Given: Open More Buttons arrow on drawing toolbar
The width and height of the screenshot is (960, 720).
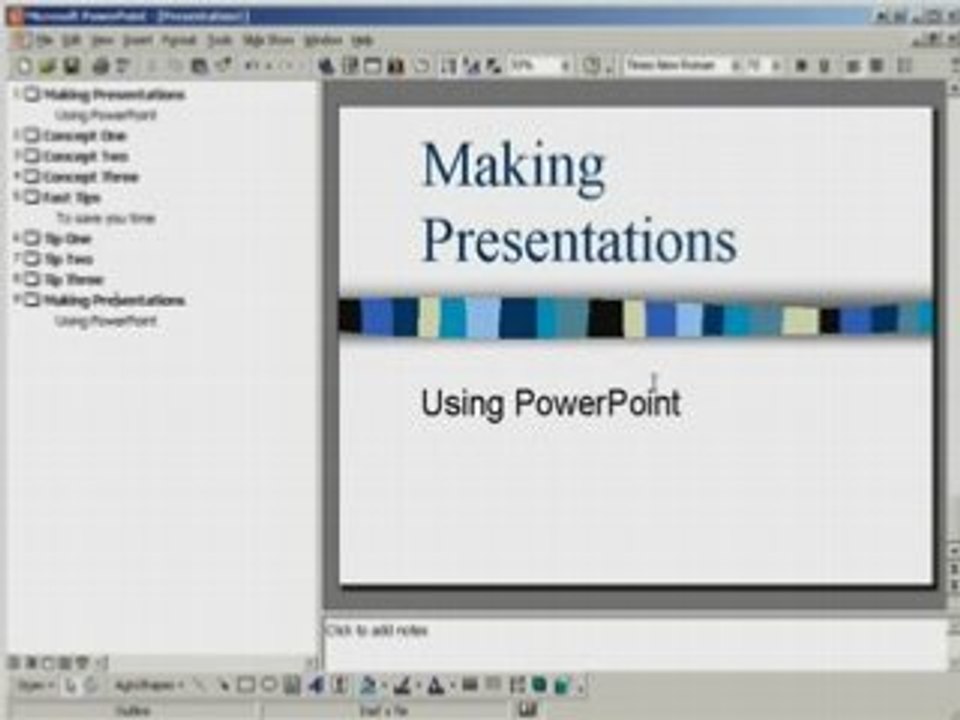Looking at the screenshot, I should [581, 686].
